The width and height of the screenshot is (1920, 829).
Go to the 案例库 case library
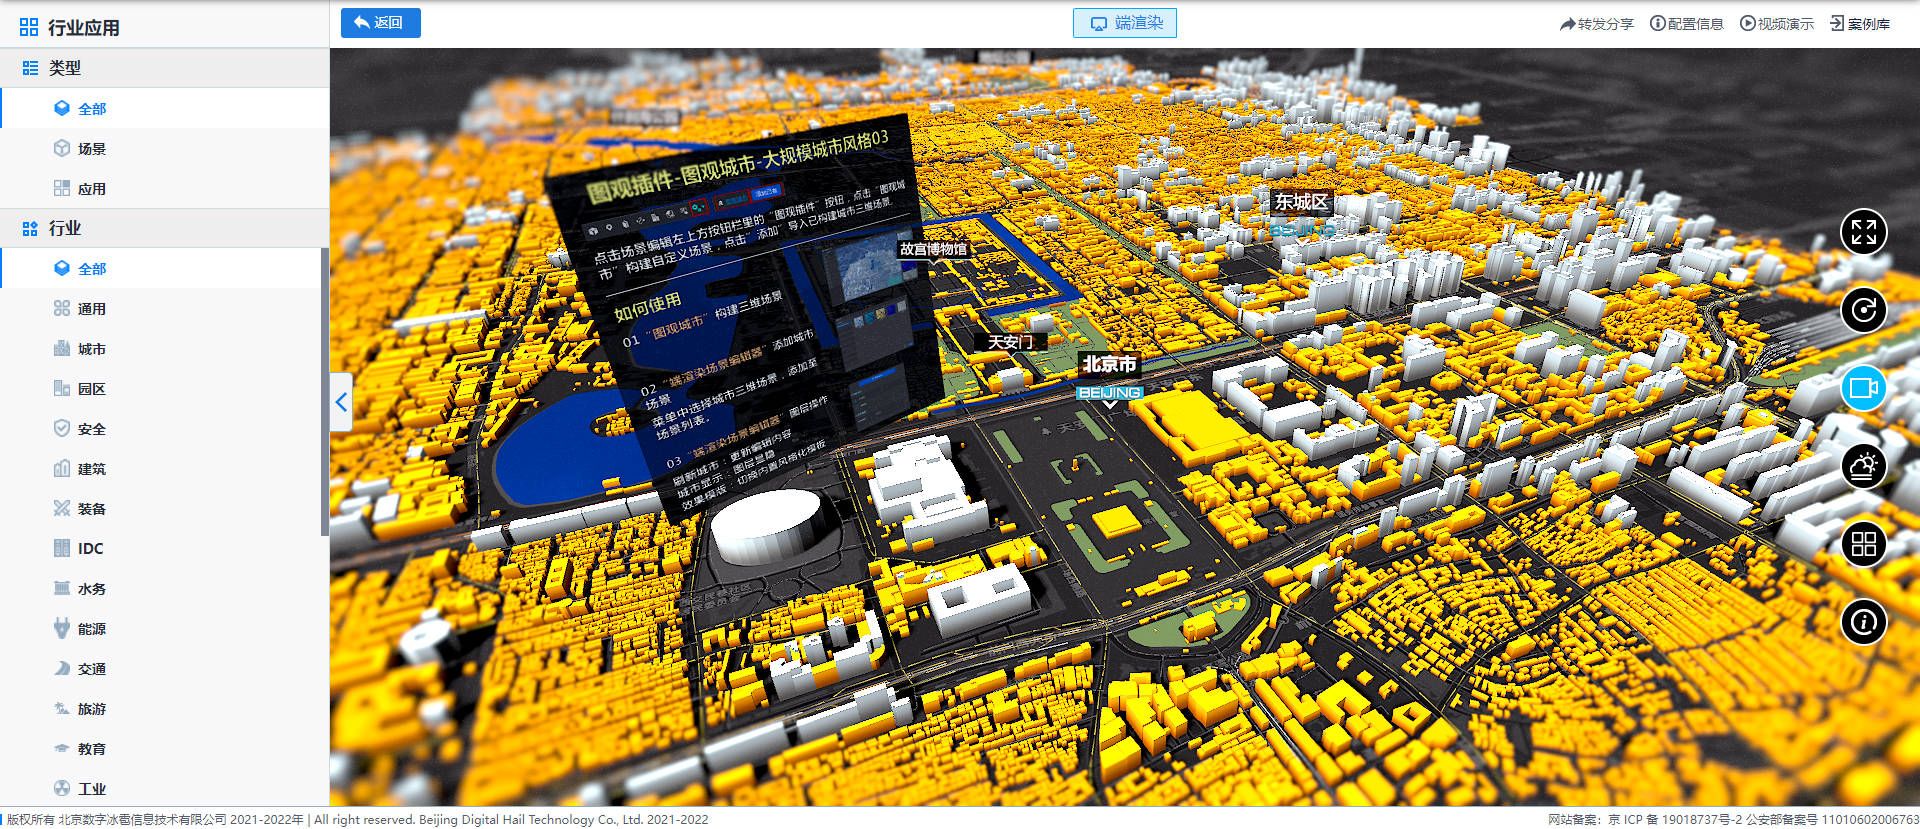tap(1860, 24)
